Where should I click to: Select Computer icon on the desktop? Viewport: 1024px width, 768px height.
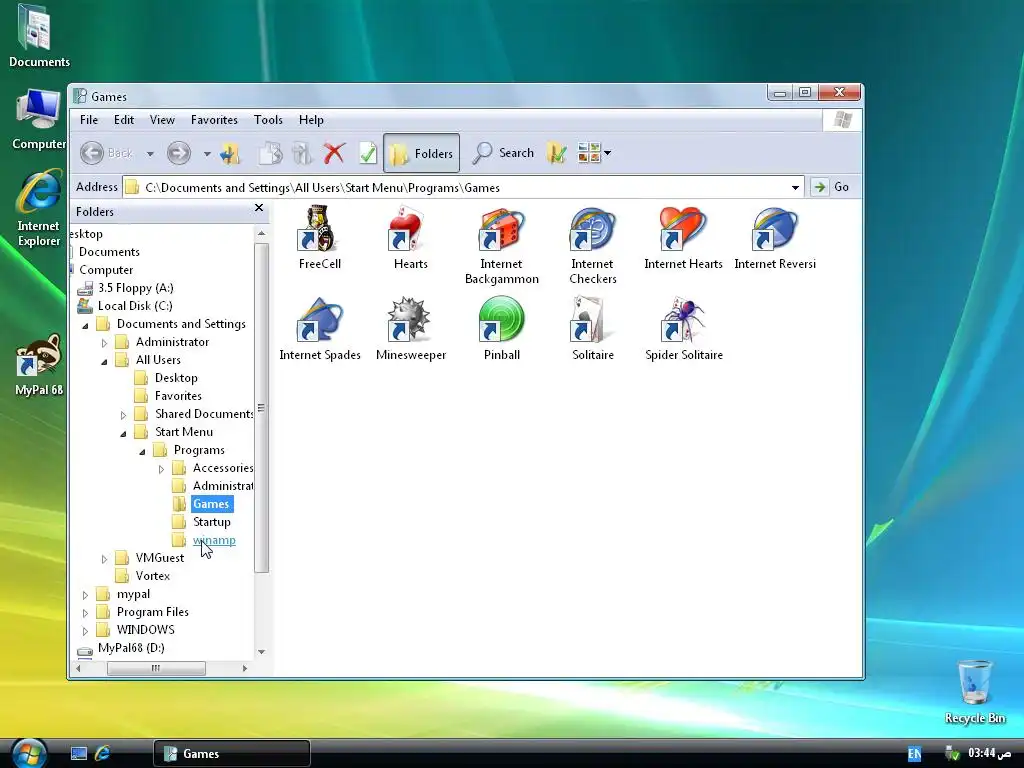(39, 119)
